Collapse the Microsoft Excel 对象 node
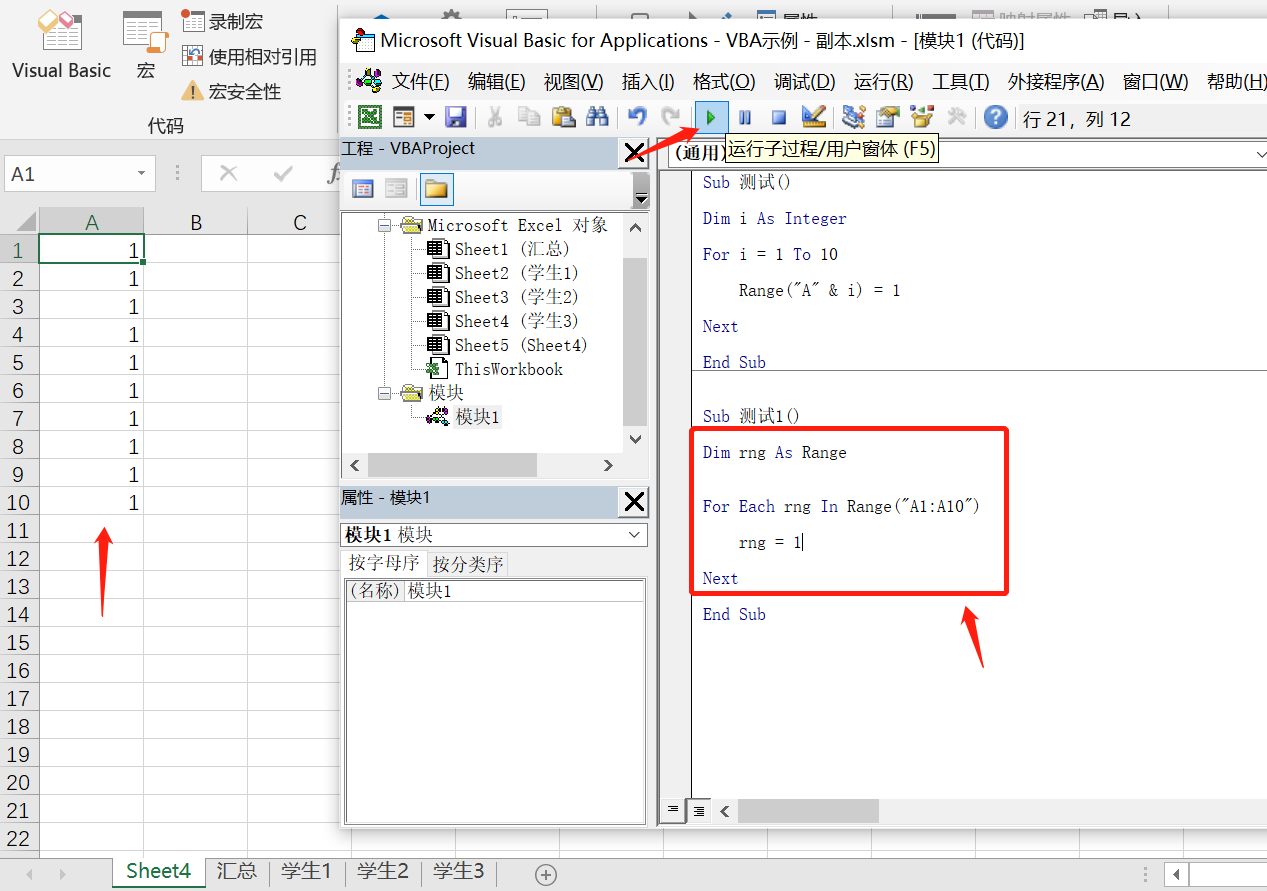This screenshot has width=1267, height=891. click(384, 225)
